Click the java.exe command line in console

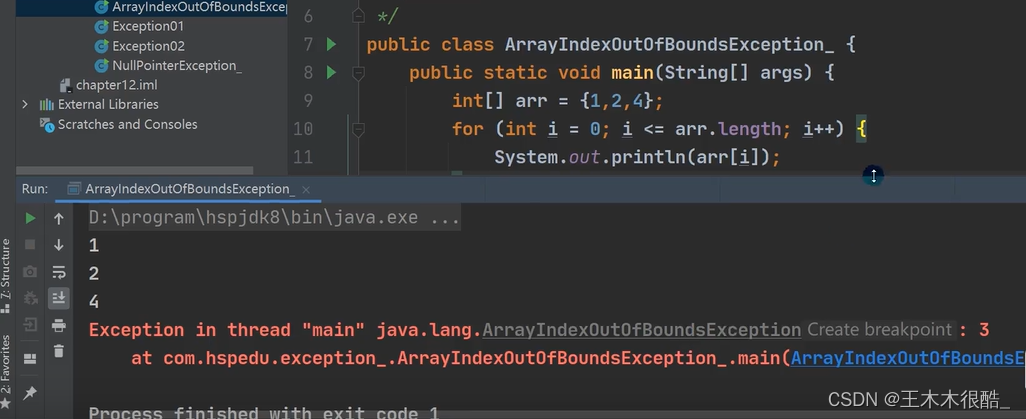[x=274, y=217]
